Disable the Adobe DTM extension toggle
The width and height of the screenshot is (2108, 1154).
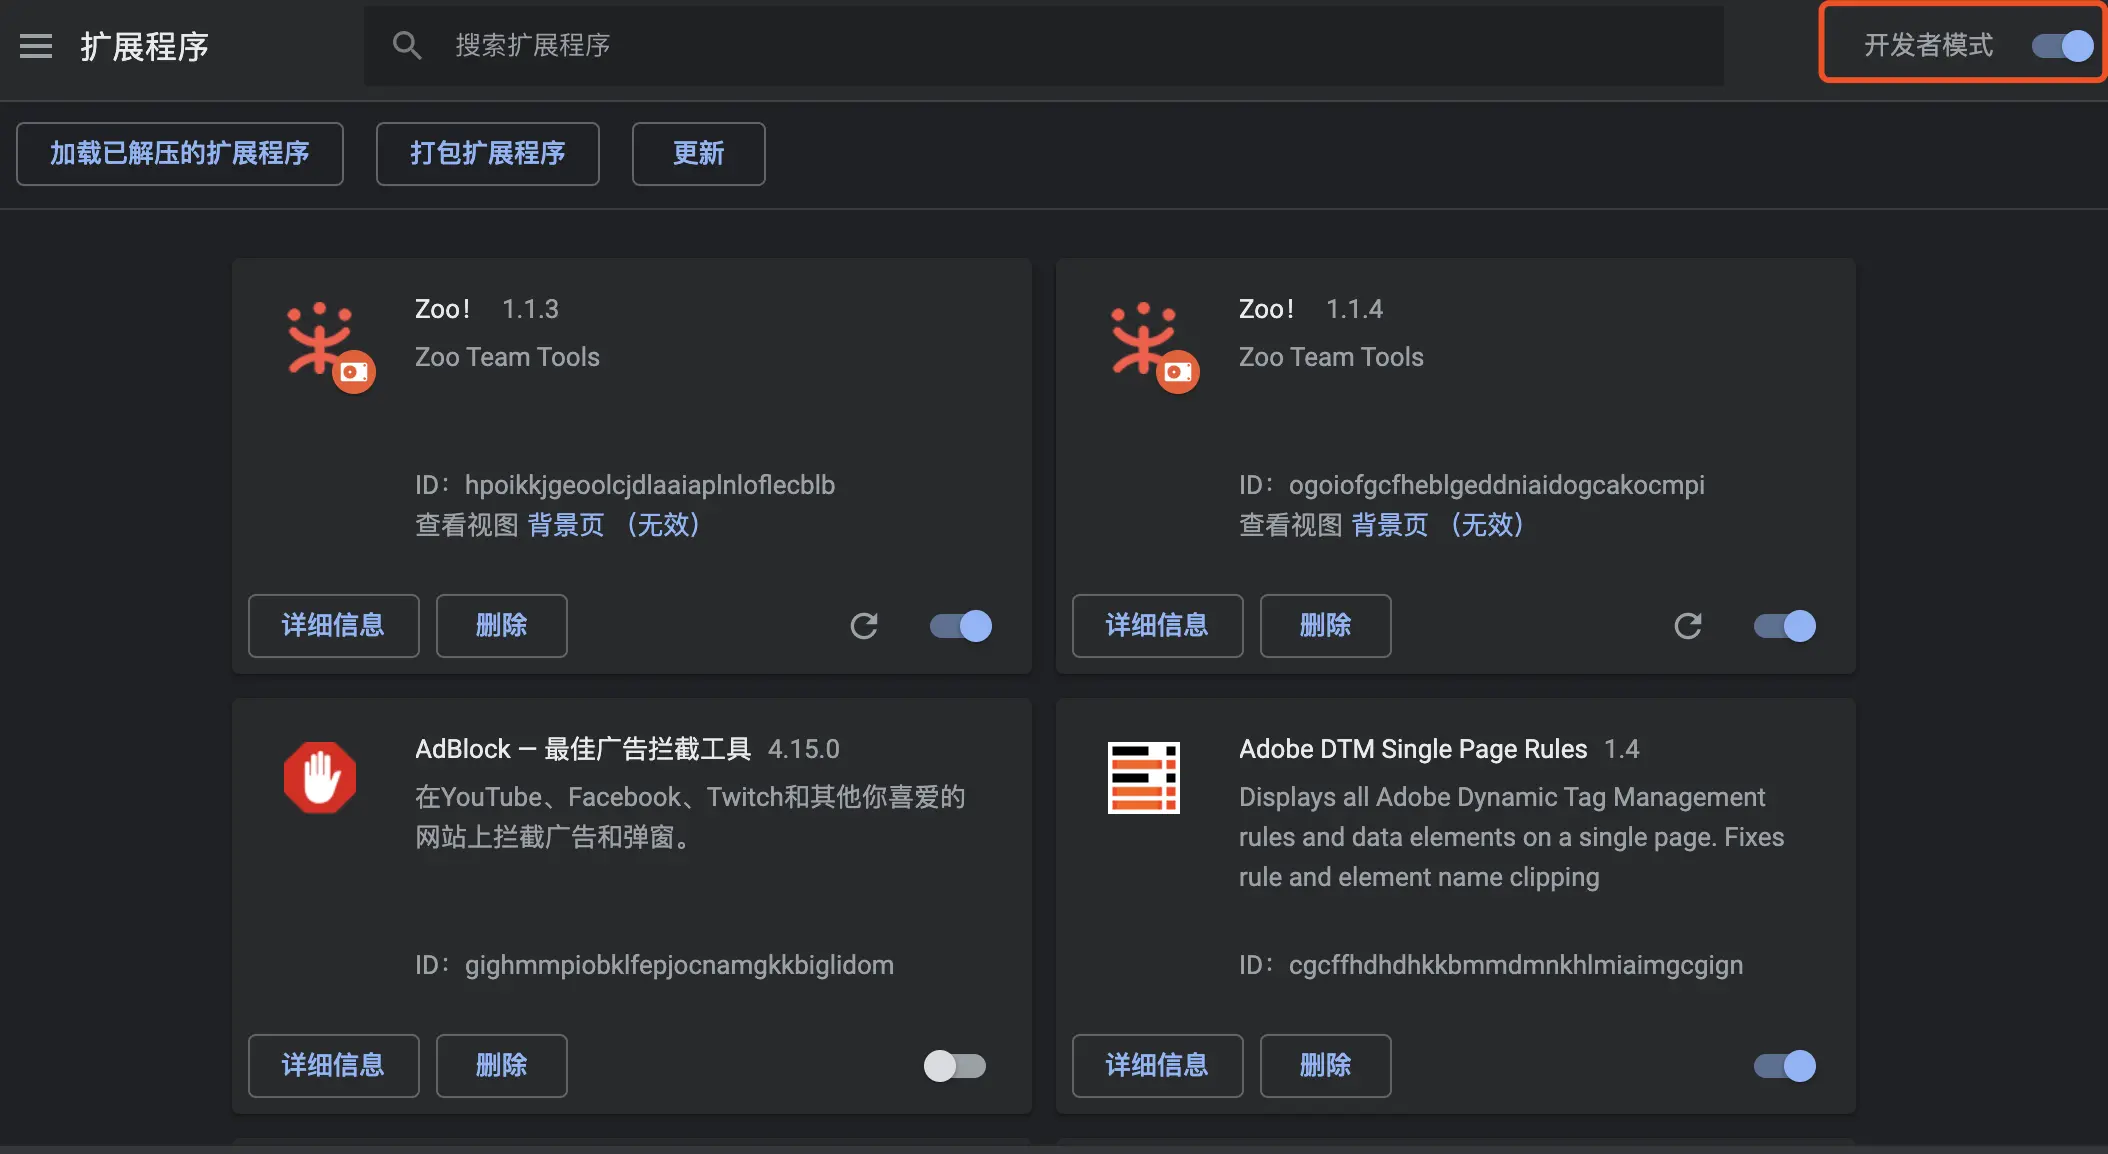(1783, 1066)
